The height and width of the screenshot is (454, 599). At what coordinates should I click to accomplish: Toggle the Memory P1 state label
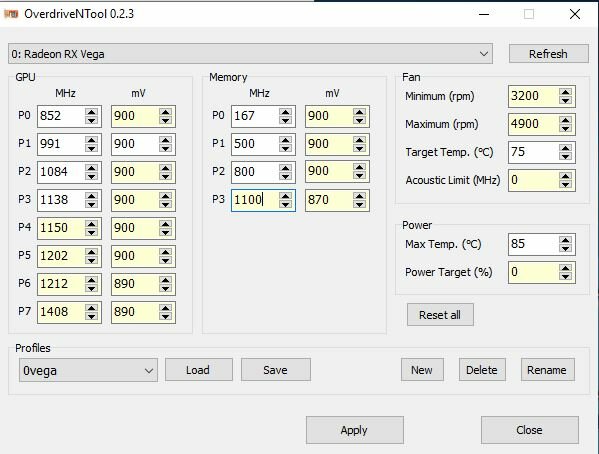[218, 143]
